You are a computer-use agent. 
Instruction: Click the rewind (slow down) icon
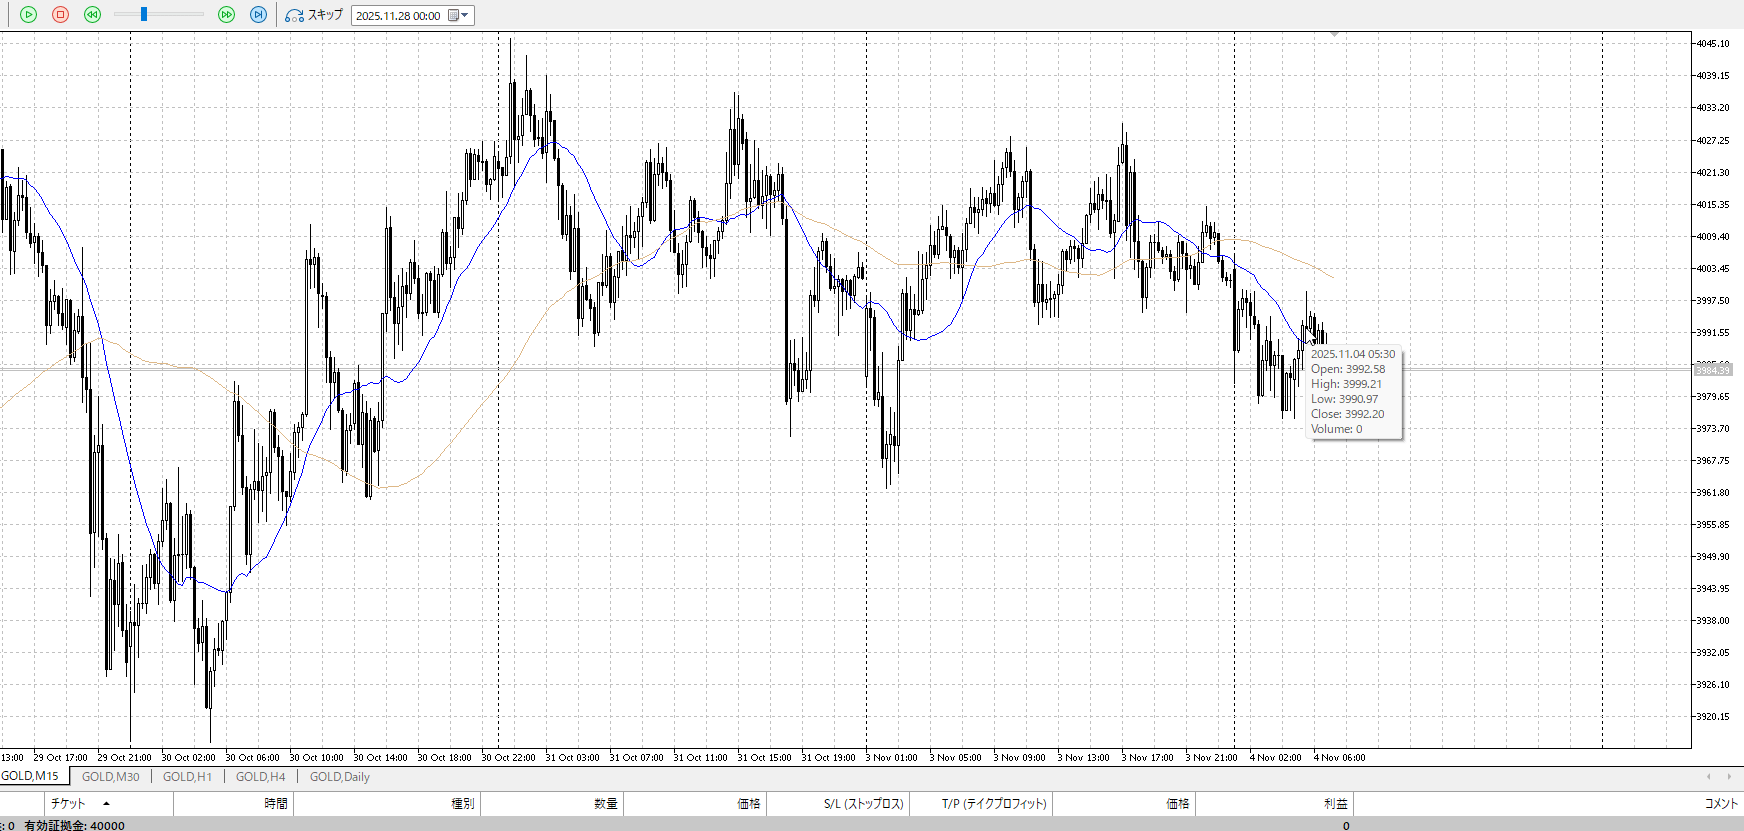(92, 15)
